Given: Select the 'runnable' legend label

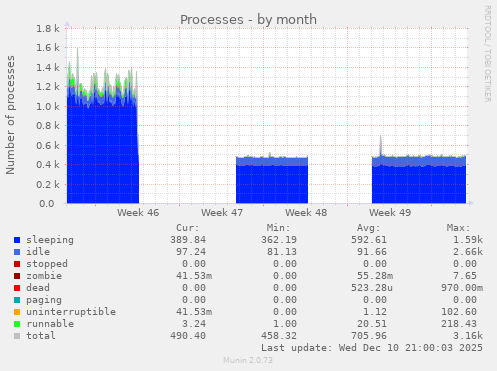Looking at the screenshot, I should pyautogui.click(x=50, y=324).
